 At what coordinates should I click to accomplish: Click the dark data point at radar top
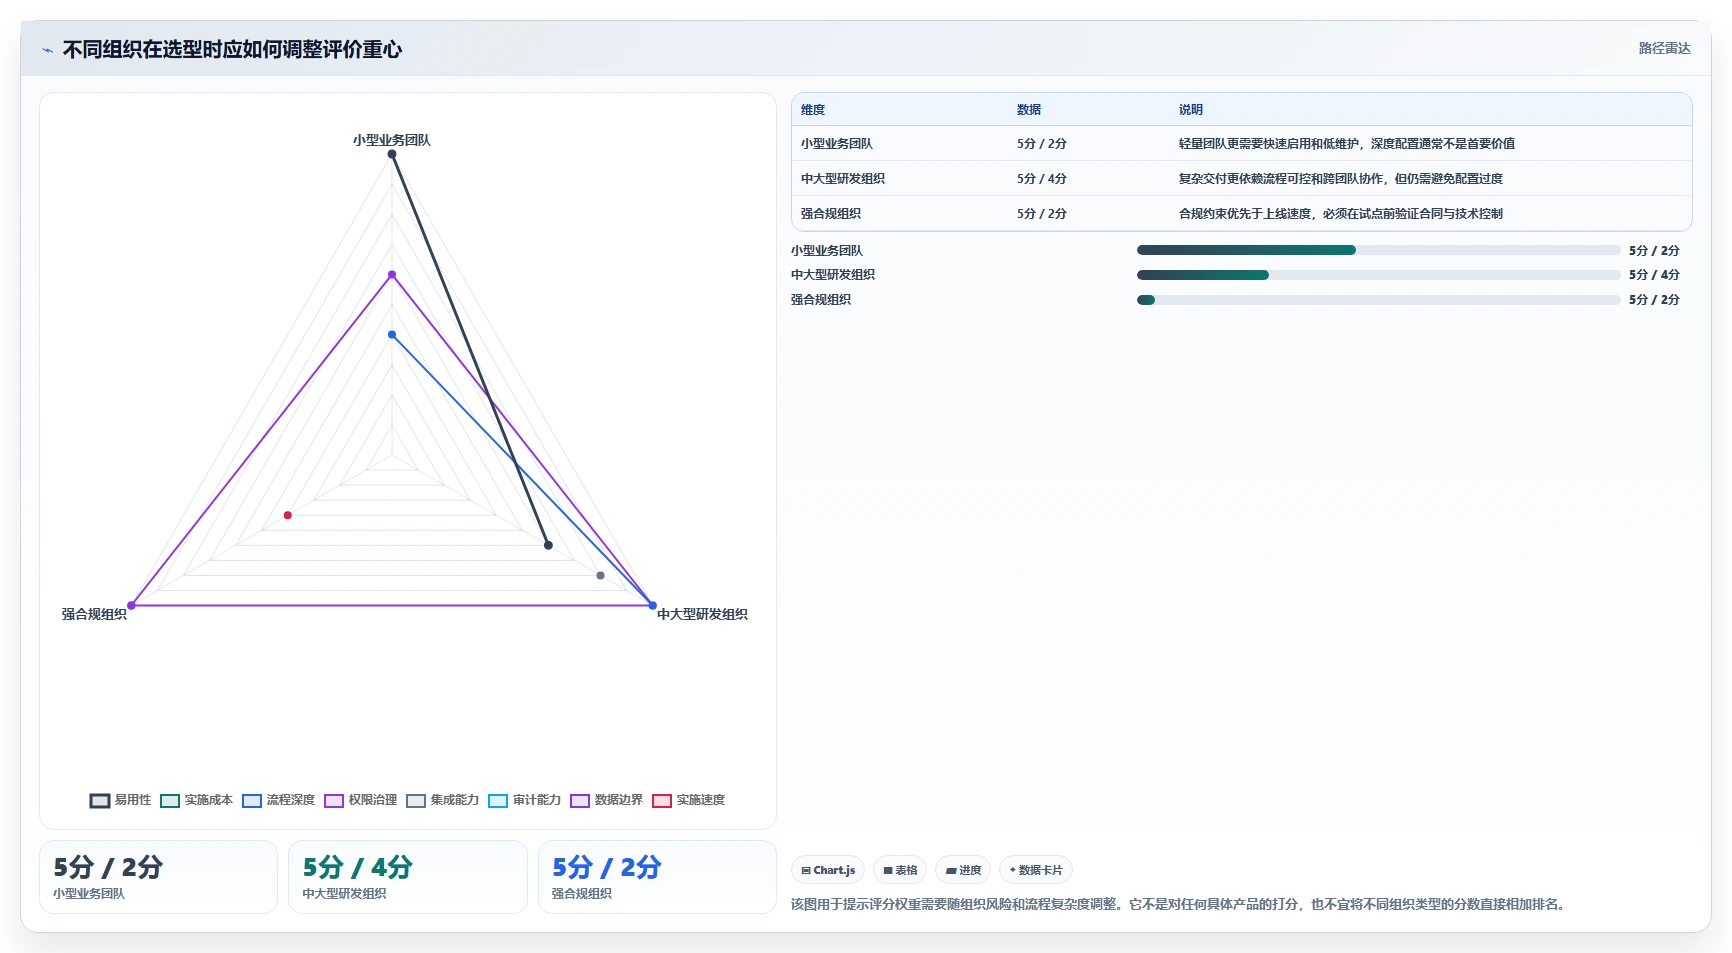coord(392,154)
